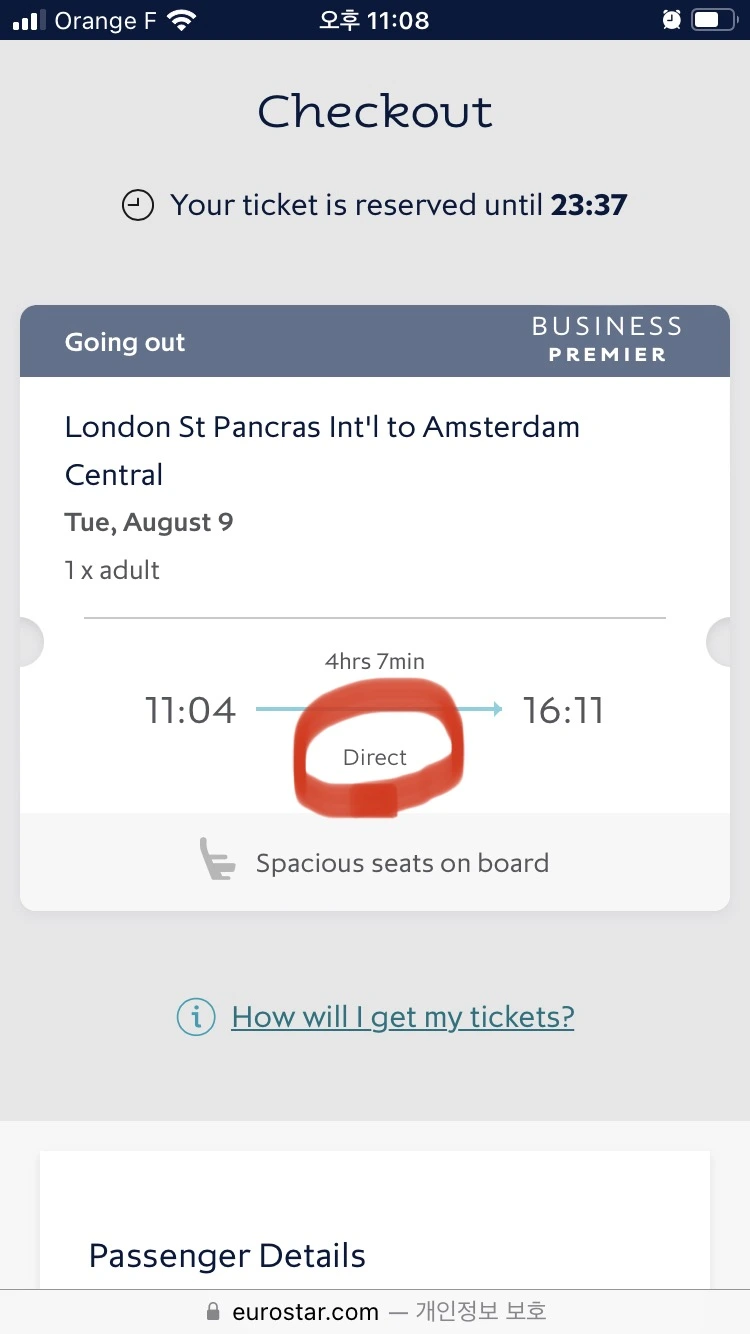
Task: Tap the eurostar.com address bar
Action: point(375,1311)
